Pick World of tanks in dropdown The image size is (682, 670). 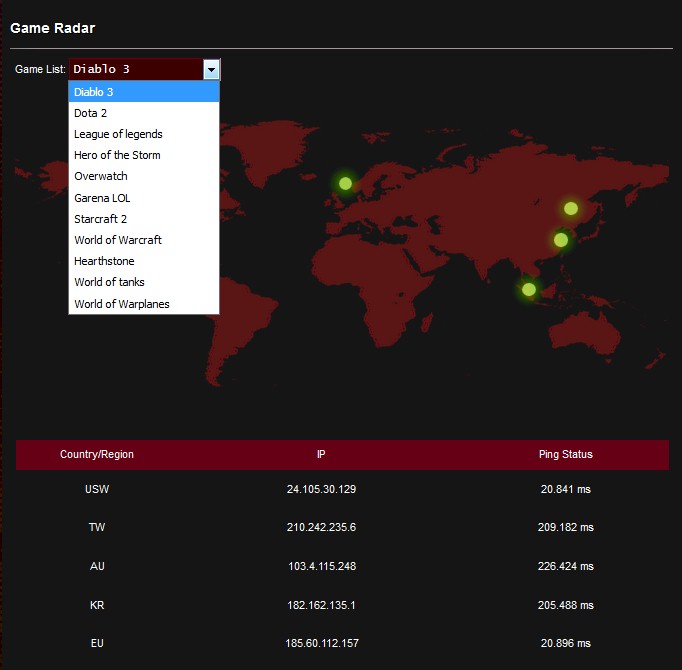[144, 282]
